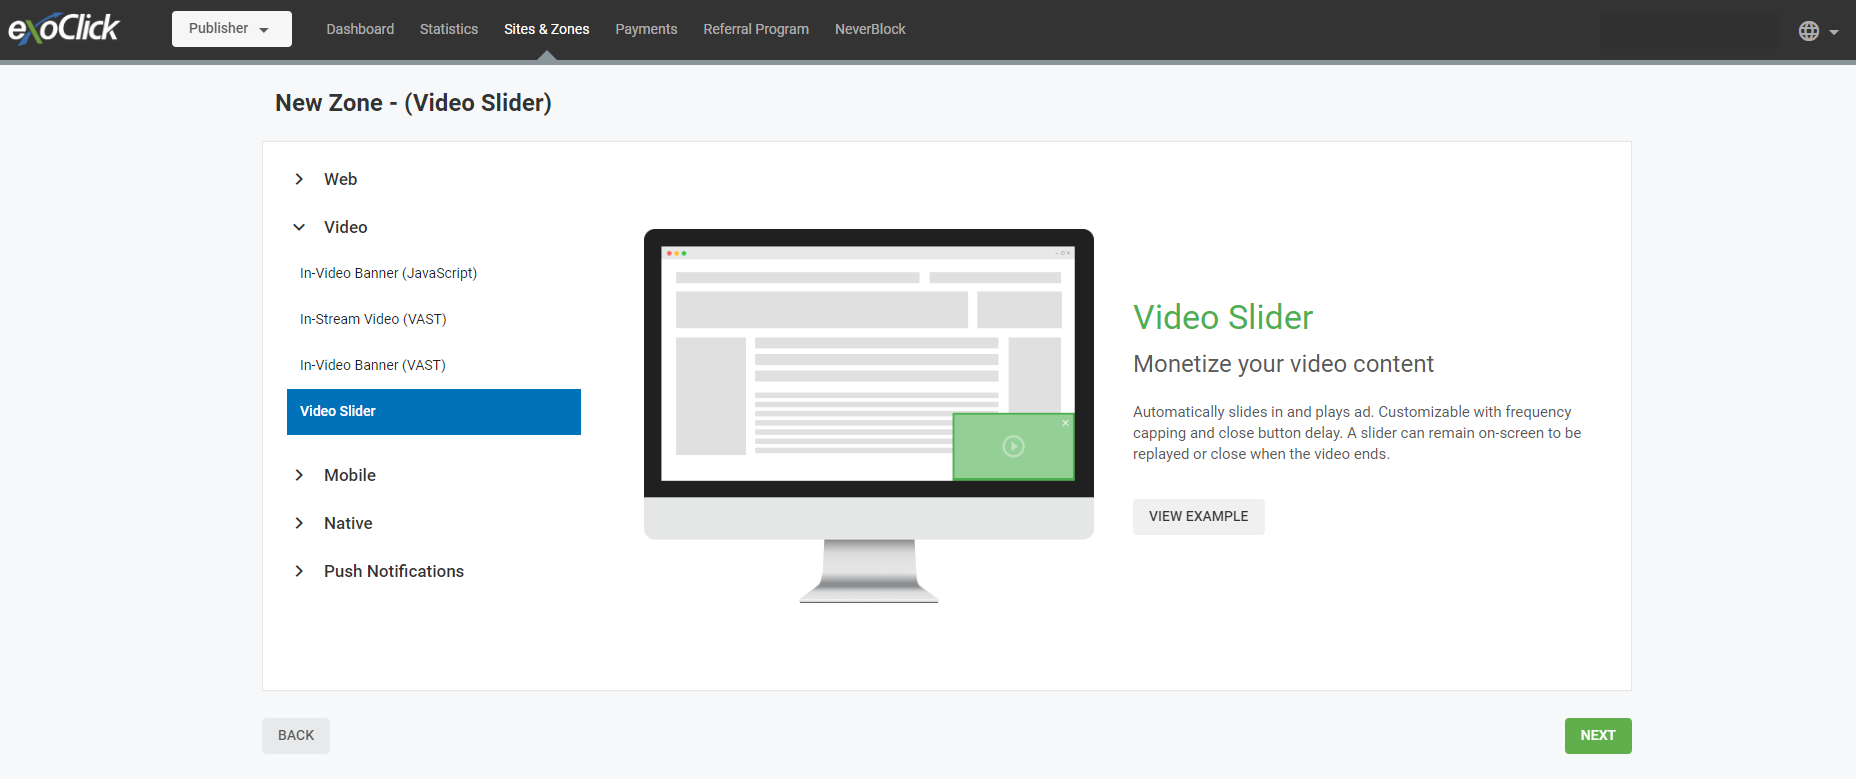Expand the Mobile category chevron

pos(299,475)
